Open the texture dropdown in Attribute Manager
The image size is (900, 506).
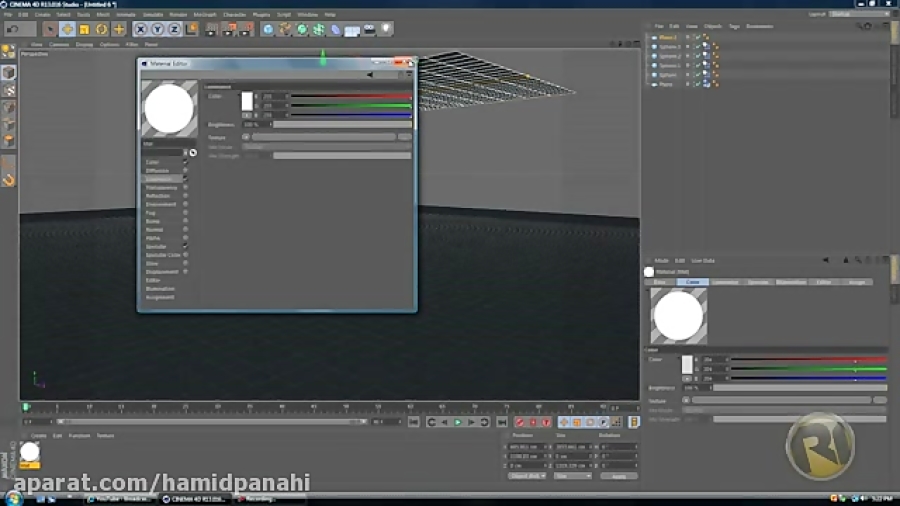click(x=686, y=400)
